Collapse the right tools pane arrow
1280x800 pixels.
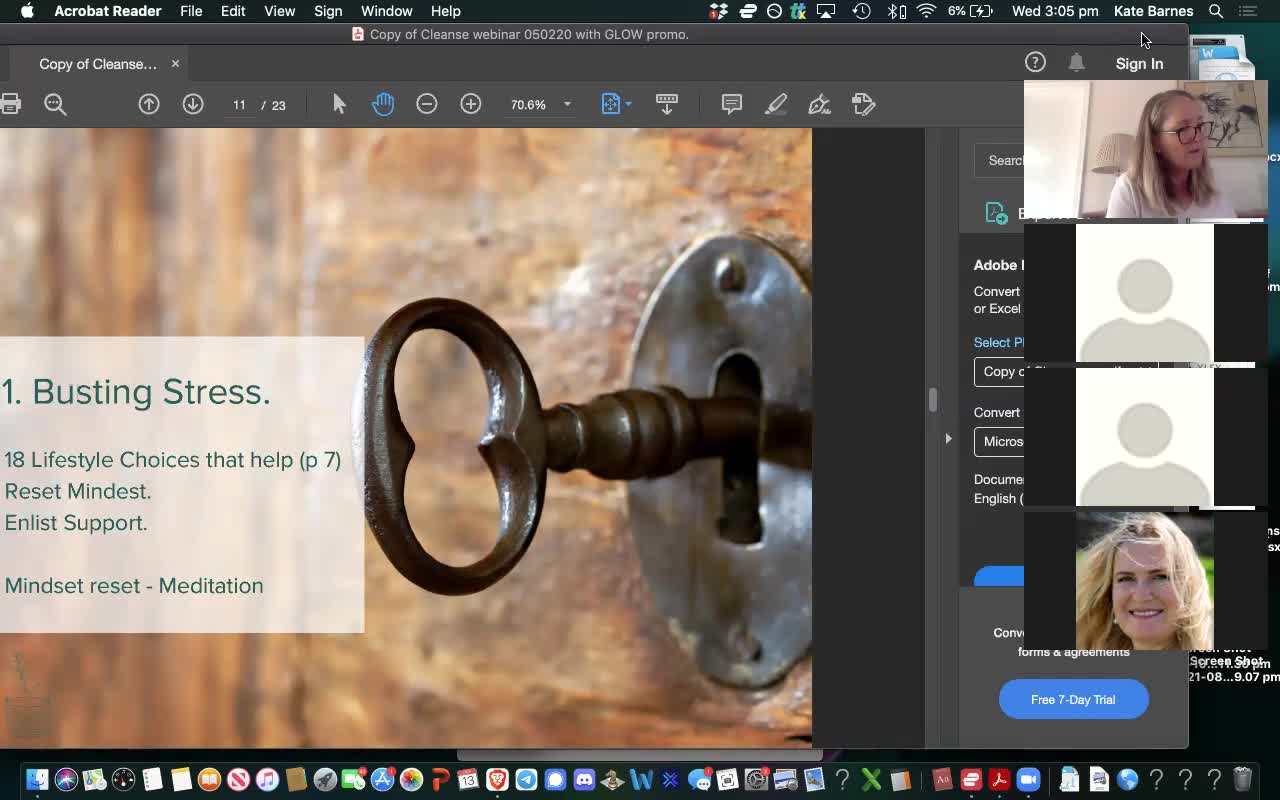(948, 438)
